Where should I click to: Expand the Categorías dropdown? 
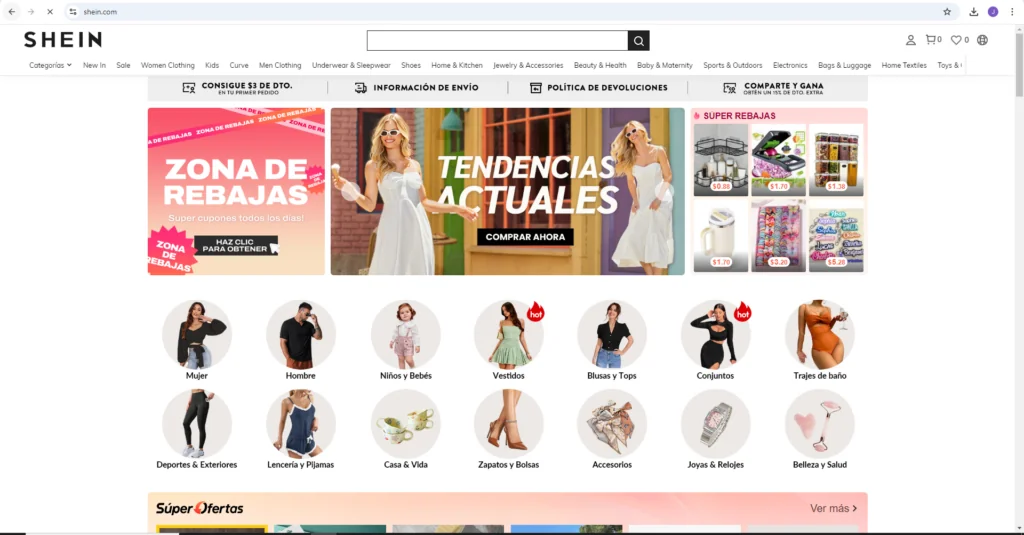50,65
